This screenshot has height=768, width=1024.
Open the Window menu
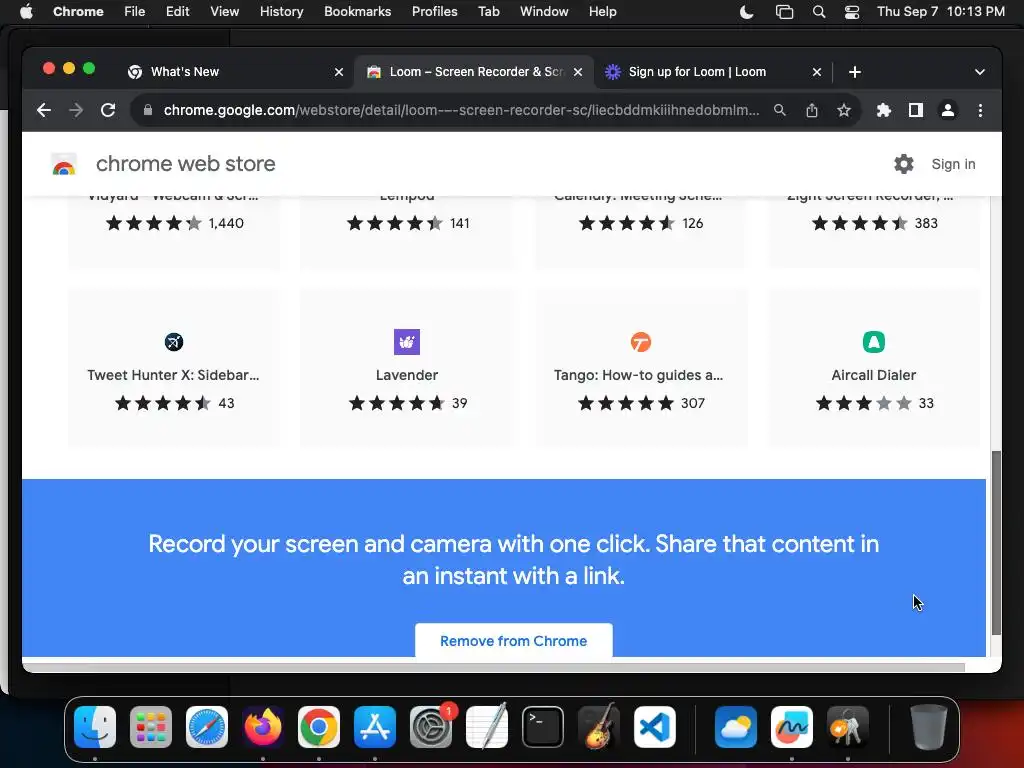point(544,12)
